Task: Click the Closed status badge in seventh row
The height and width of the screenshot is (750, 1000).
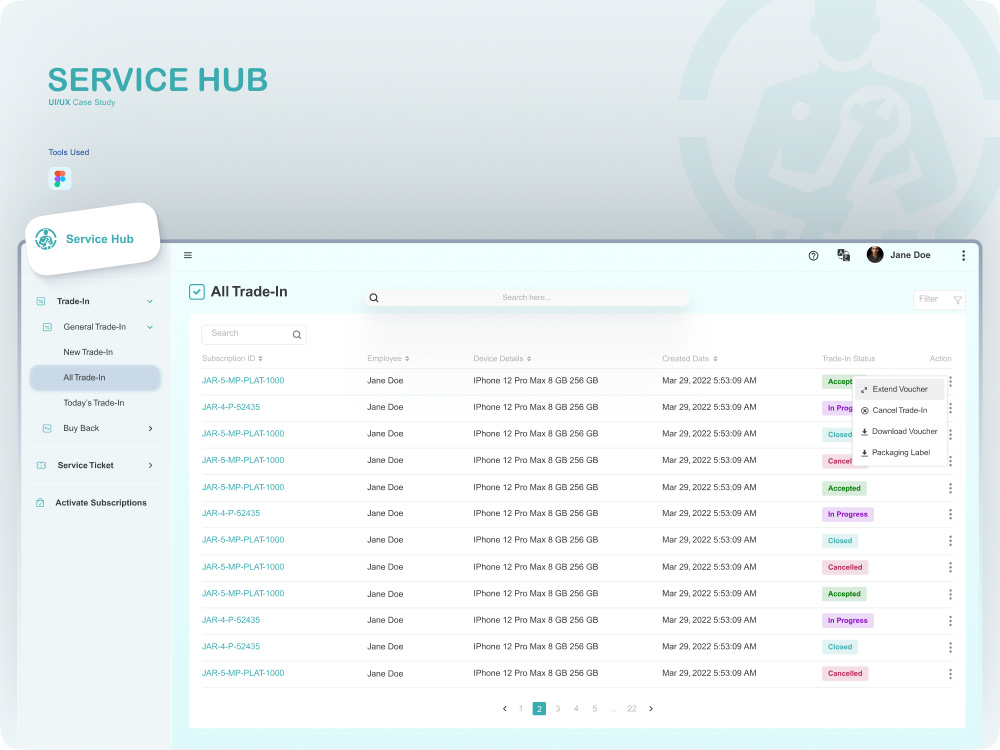Action: click(x=840, y=541)
